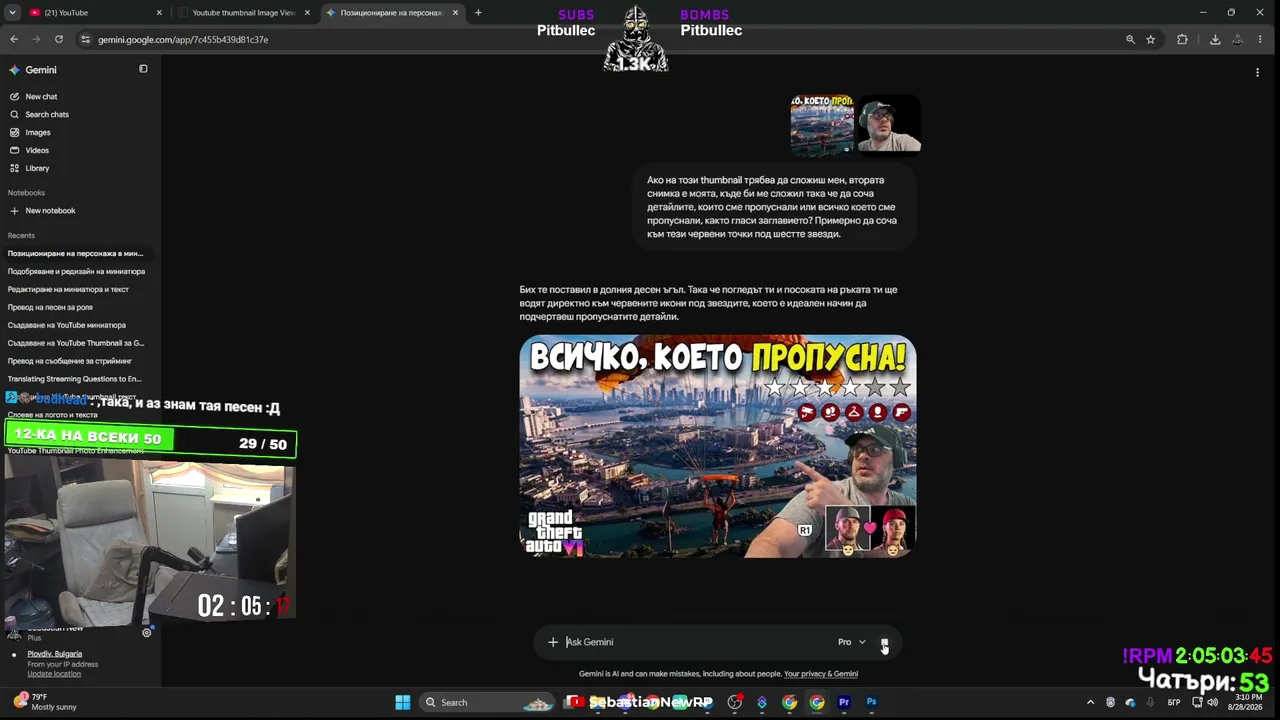Open browser Downloads
1280x720 pixels.
point(1215,40)
